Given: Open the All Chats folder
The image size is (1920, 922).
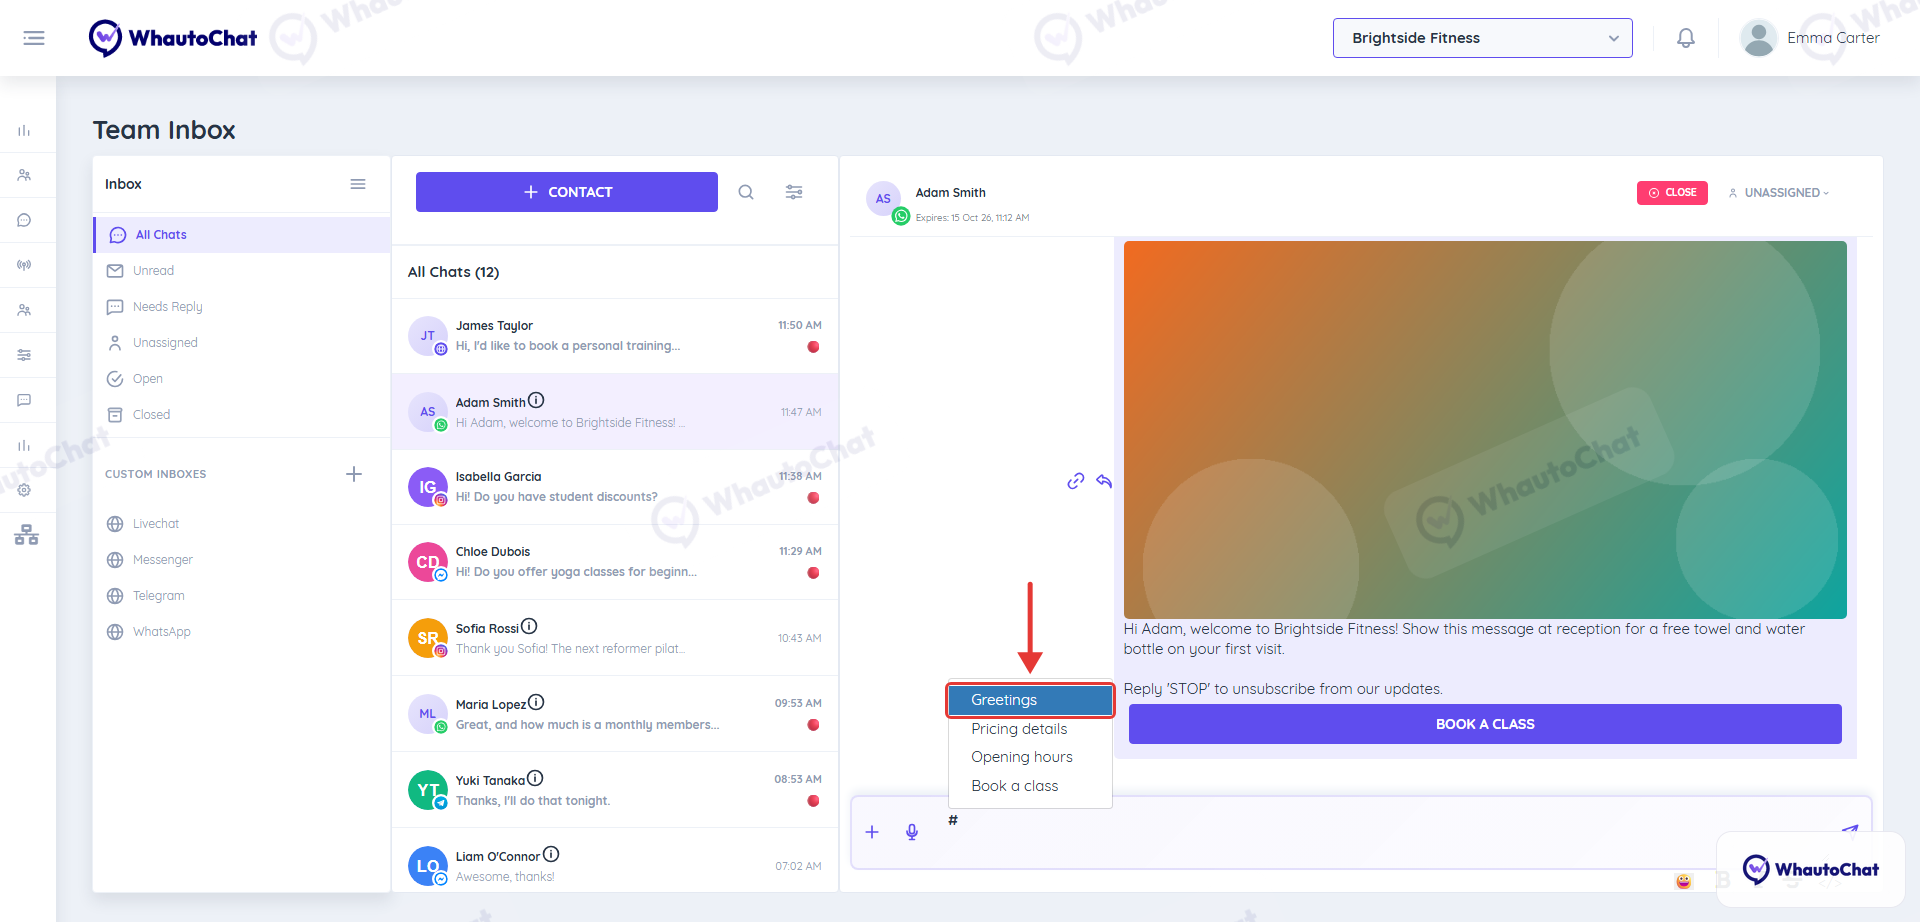Looking at the screenshot, I should point(242,235).
